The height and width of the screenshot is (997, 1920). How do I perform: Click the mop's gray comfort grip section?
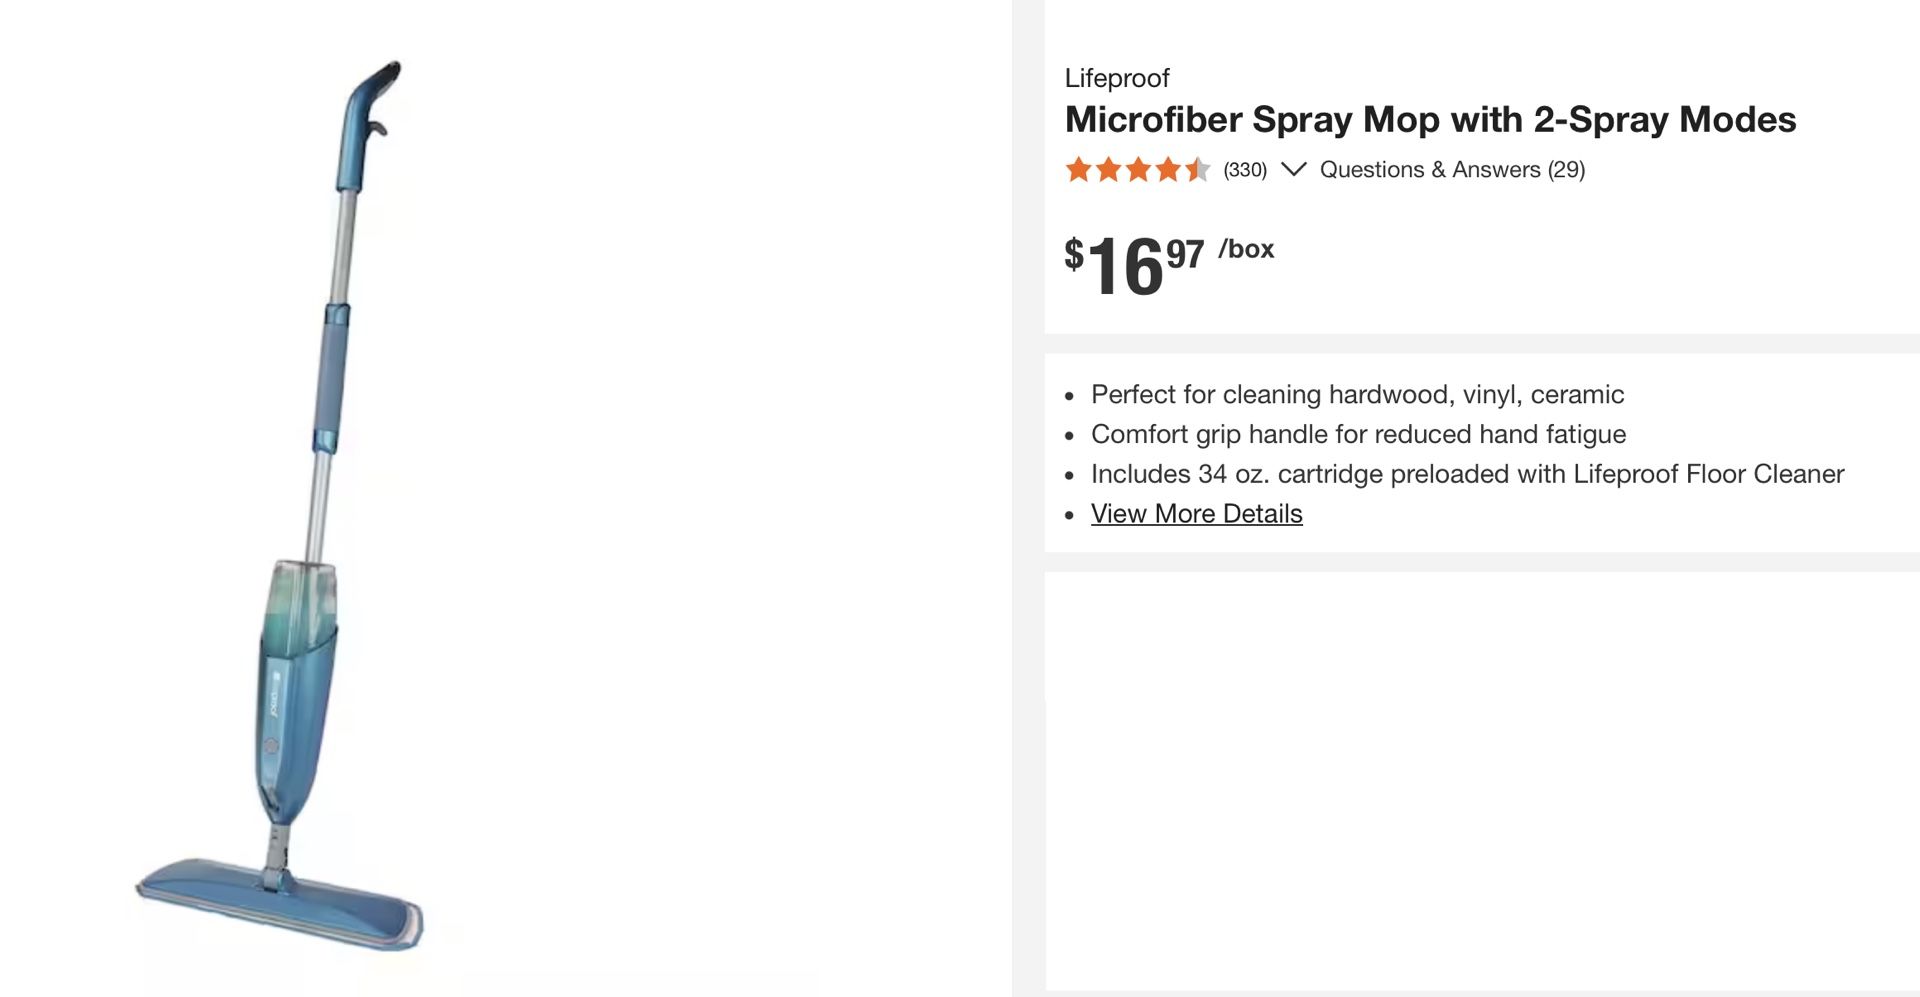click(x=330, y=380)
